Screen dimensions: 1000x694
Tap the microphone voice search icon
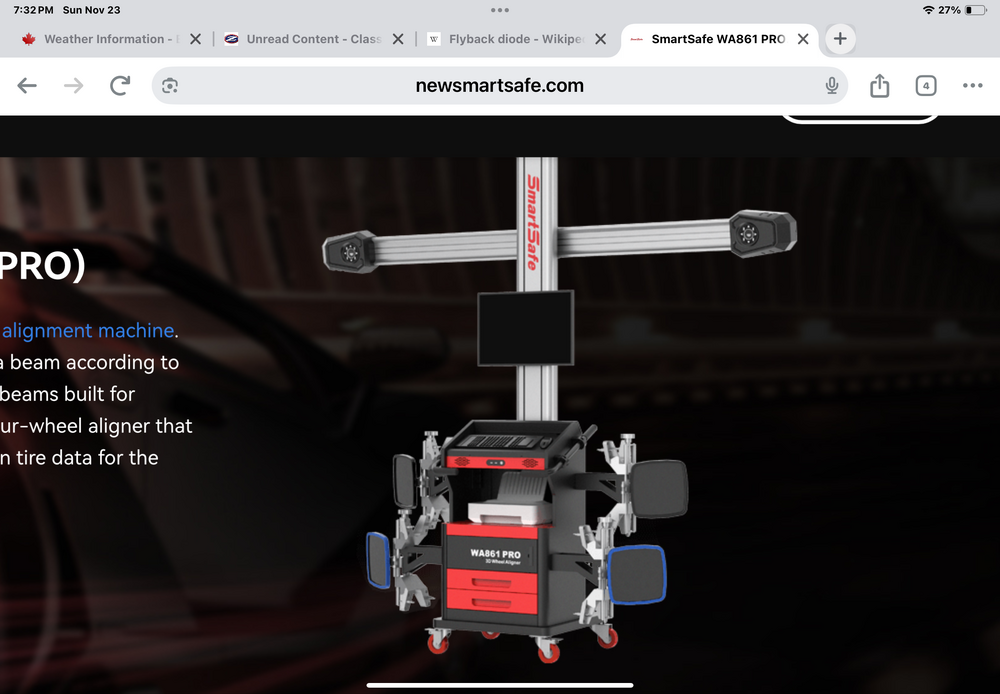(x=831, y=86)
